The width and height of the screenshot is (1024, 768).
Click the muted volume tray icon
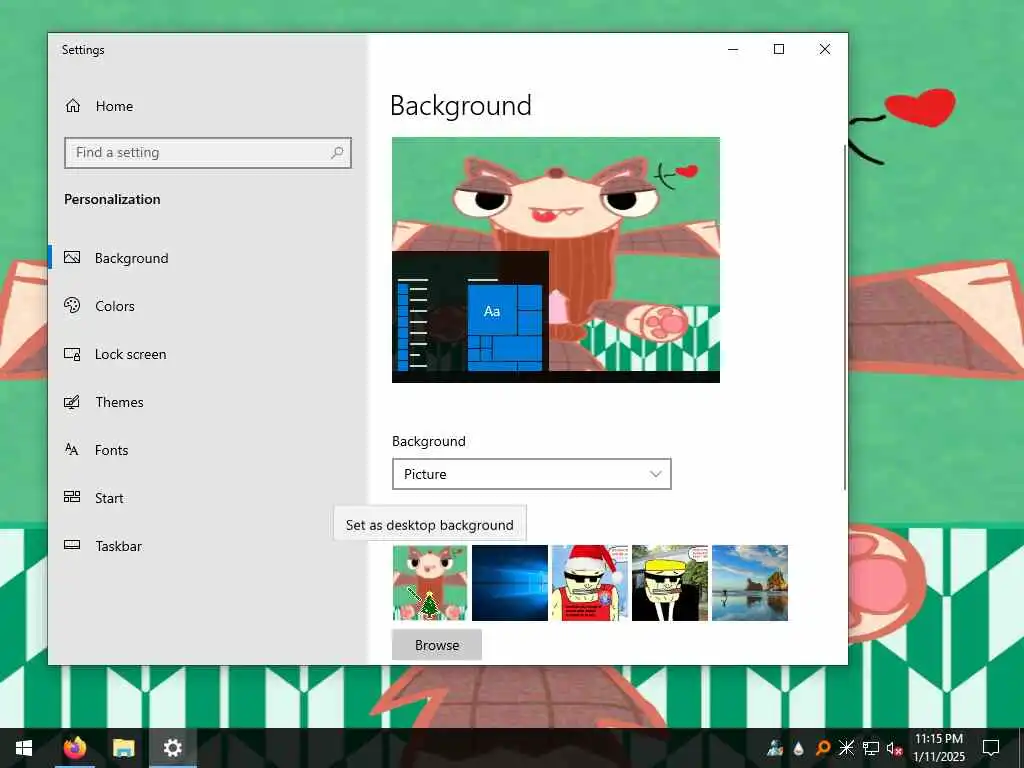[x=894, y=748]
